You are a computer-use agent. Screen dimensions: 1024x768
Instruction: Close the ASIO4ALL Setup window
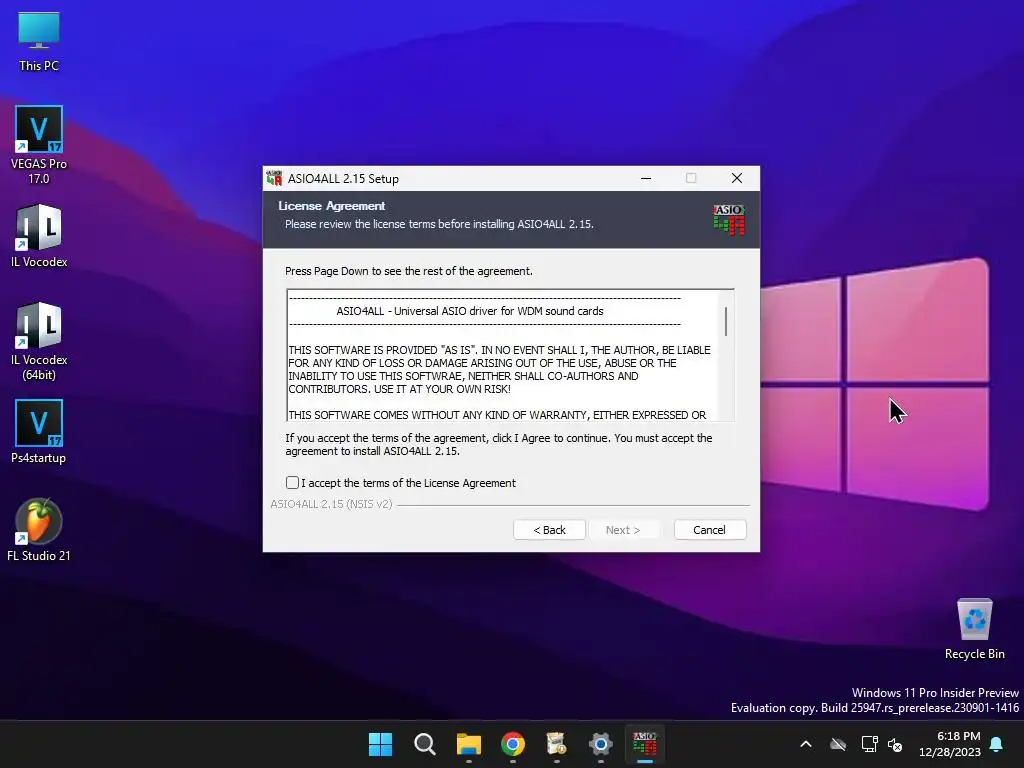[737, 178]
